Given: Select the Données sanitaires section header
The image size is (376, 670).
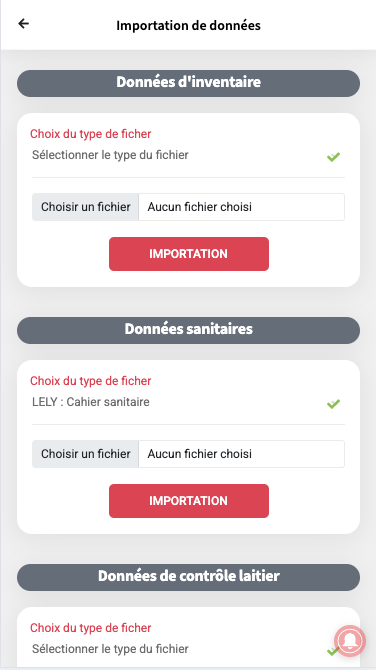Looking at the screenshot, I should tap(188, 330).
